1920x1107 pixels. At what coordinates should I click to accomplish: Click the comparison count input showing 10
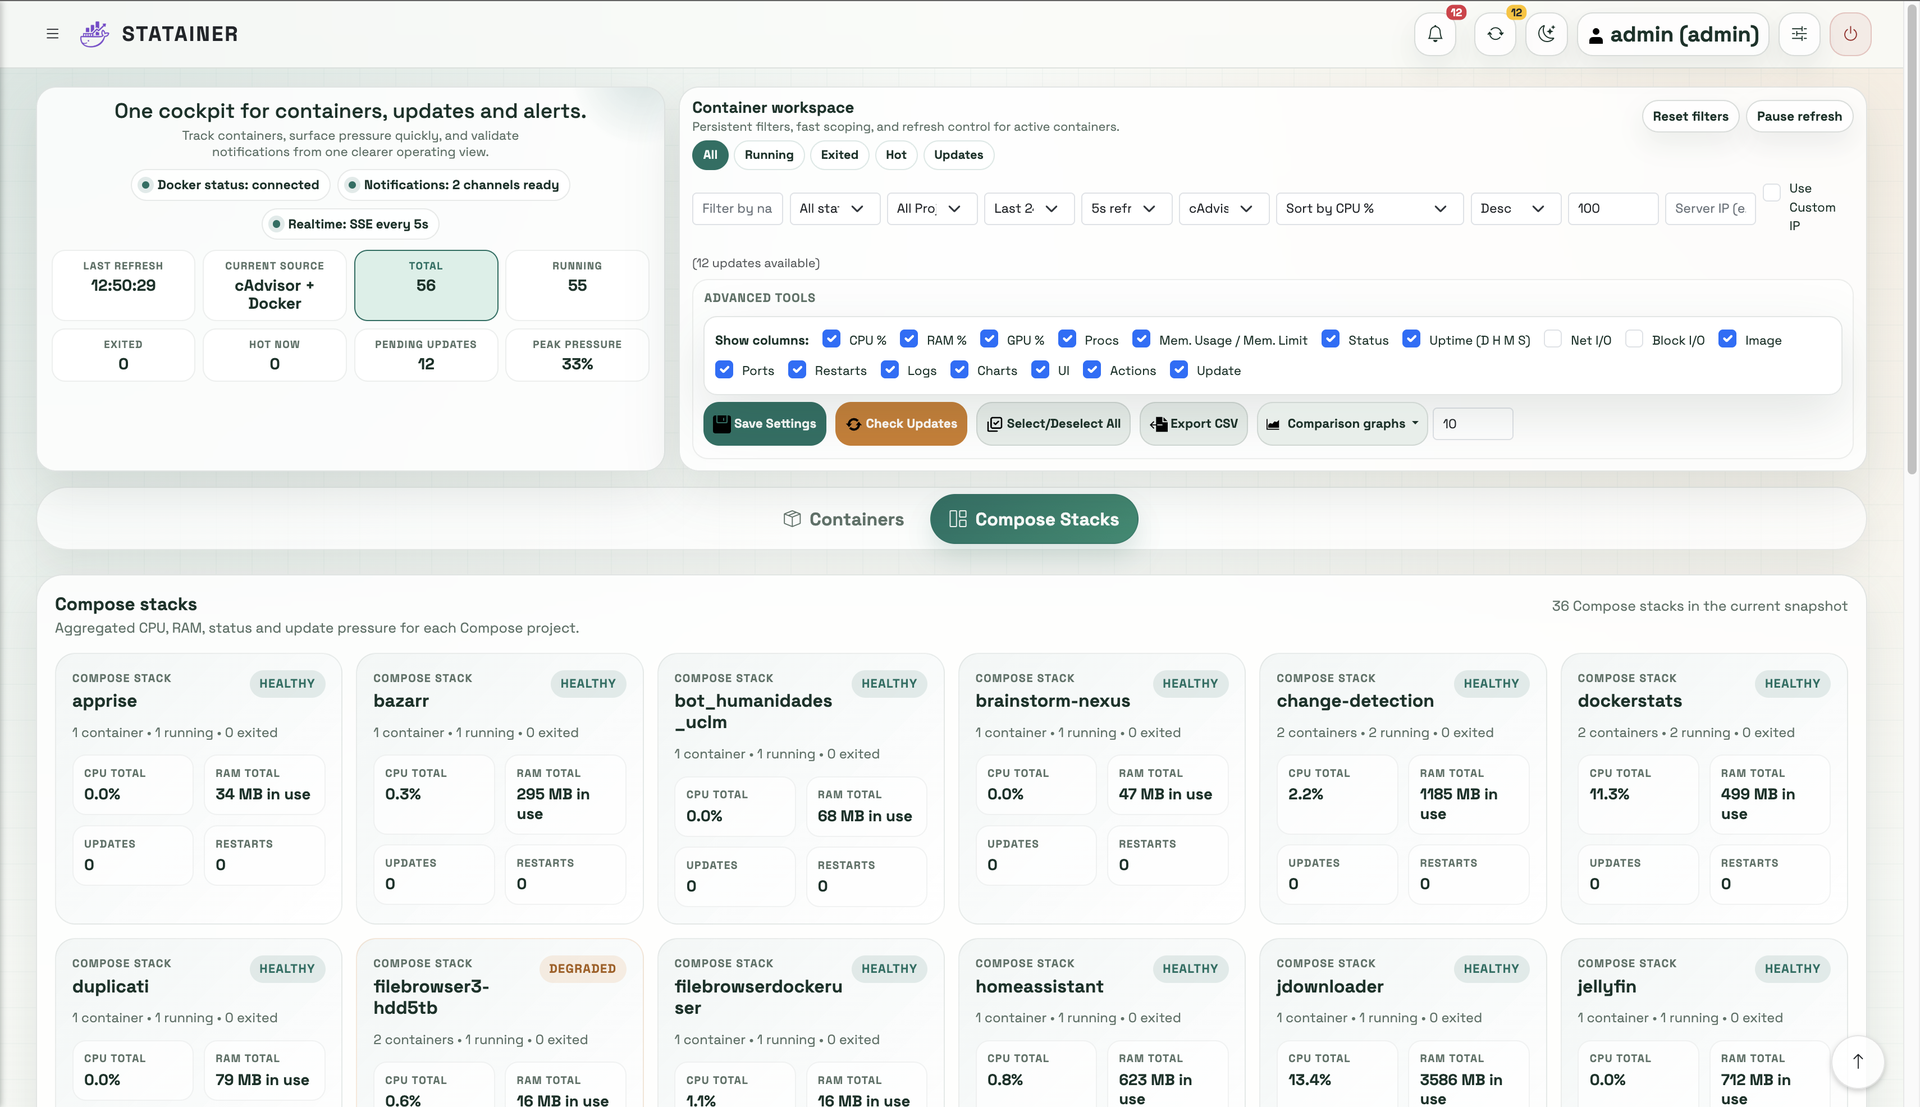(x=1472, y=424)
